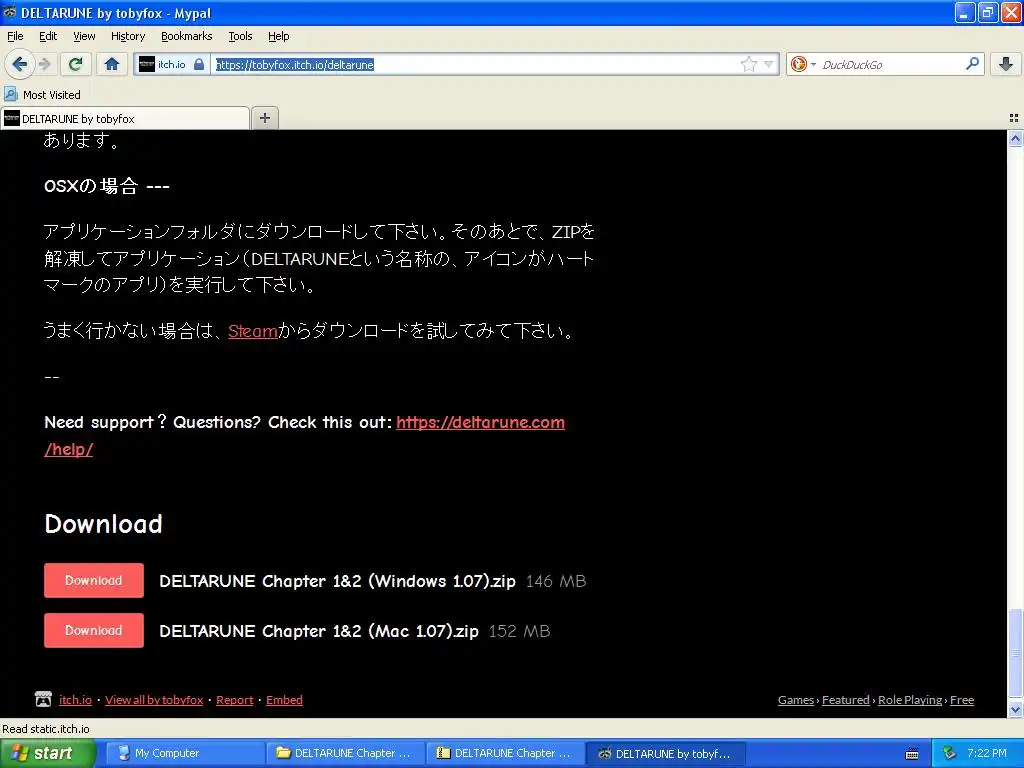The image size is (1024, 768).
Task: Click the itch.io site identity icon
Action: point(147,64)
